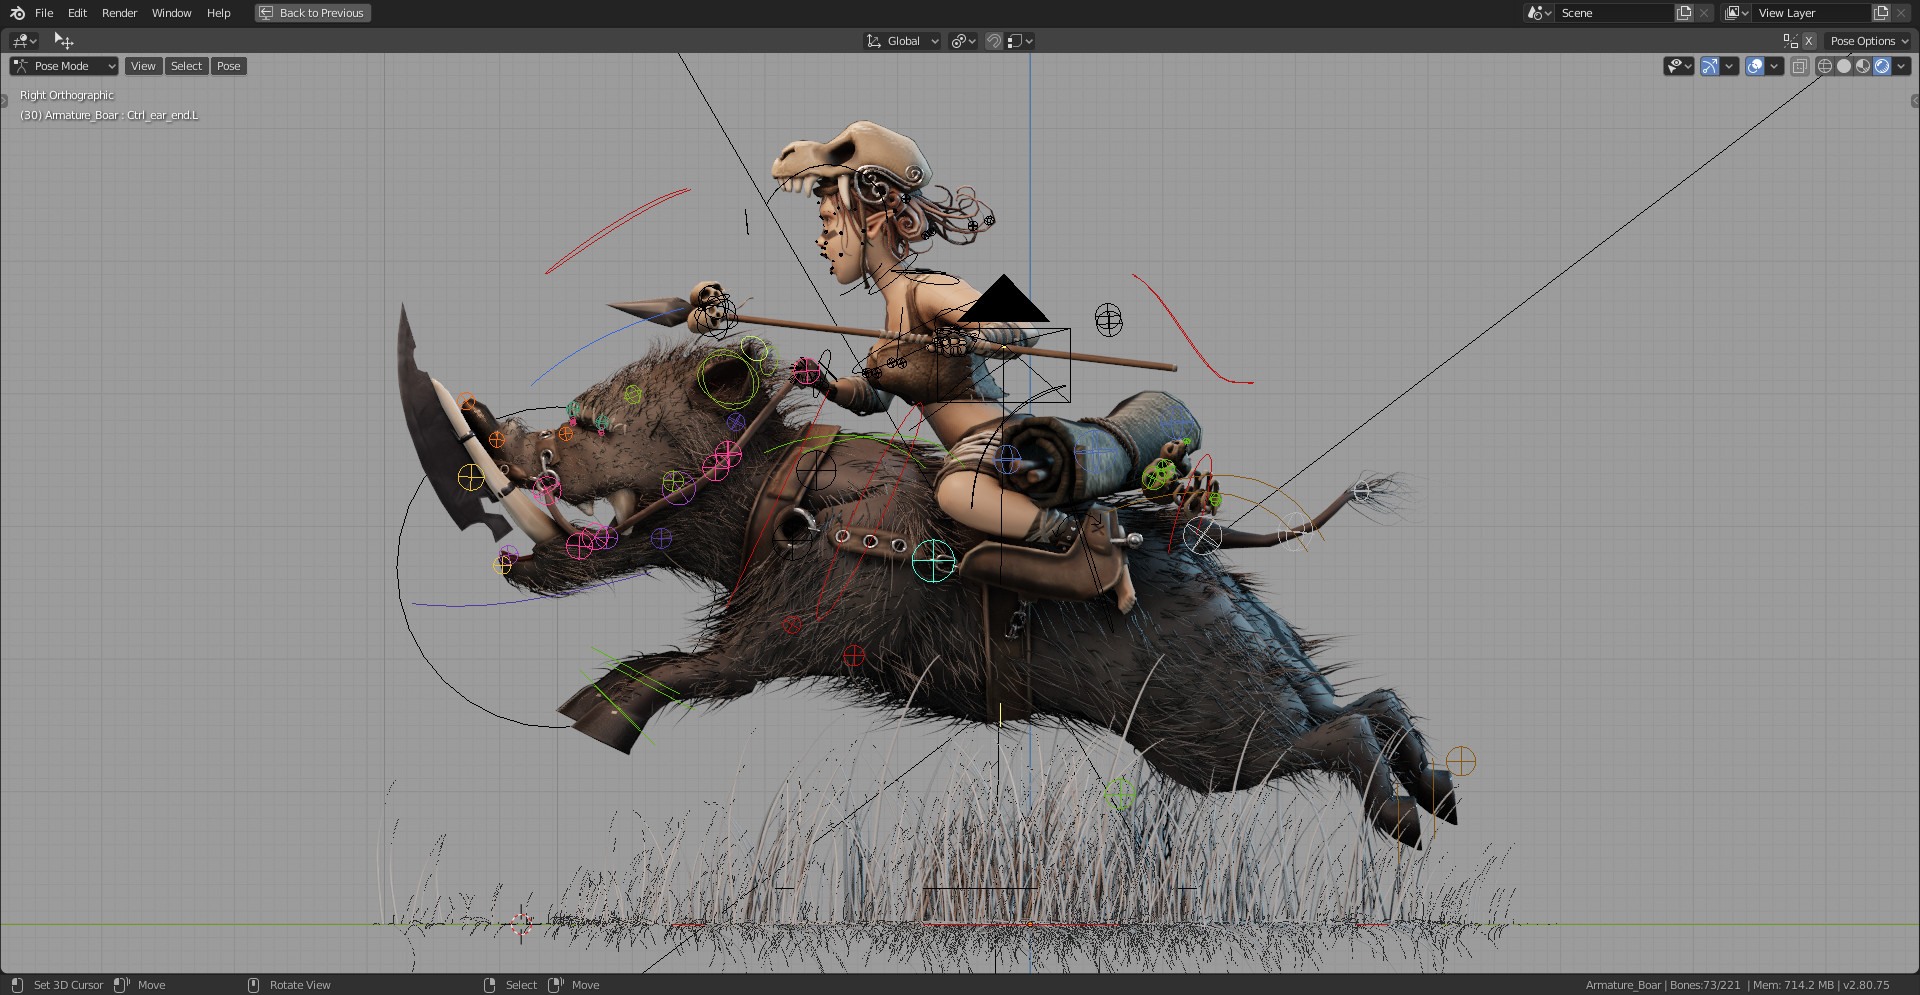Switch to material preview shading
This screenshot has width=1920, height=995.
point(1863,66)
